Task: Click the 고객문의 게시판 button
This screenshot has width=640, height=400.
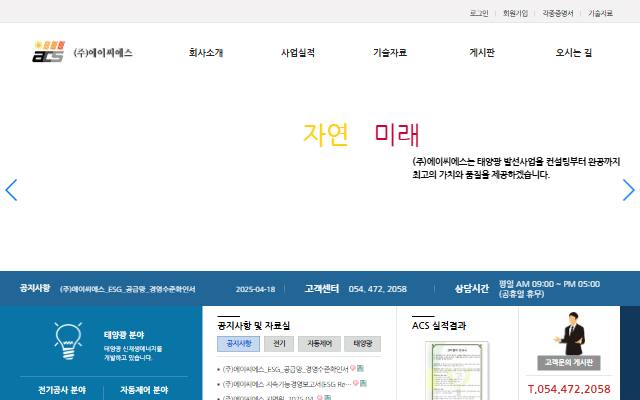Action: [x=569, y=362]
